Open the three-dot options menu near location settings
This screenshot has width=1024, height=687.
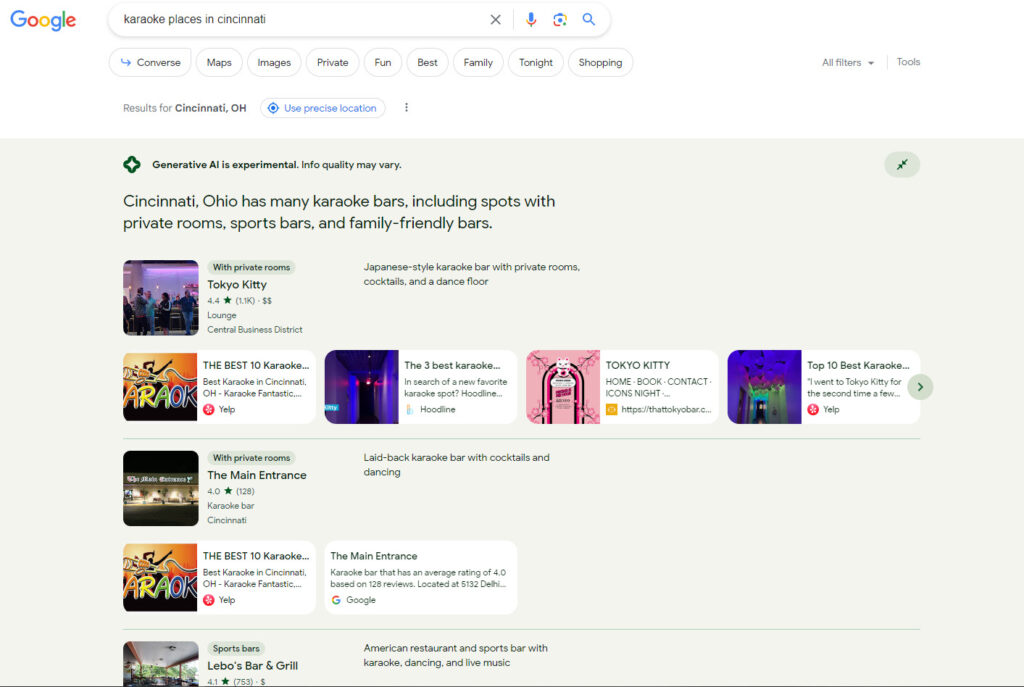point(406,107)
